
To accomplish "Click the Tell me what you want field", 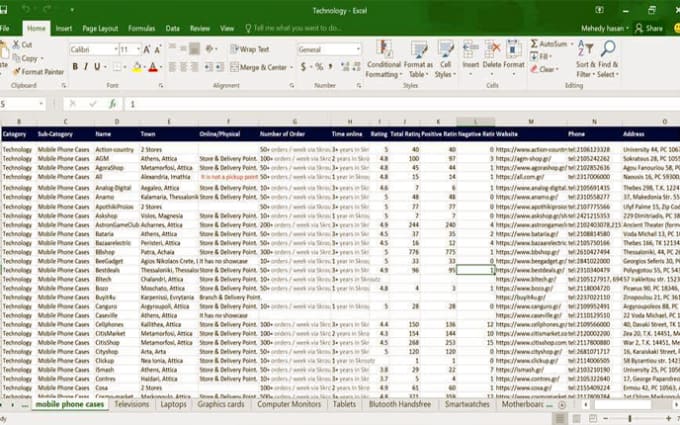I will [x=300, y=29].
